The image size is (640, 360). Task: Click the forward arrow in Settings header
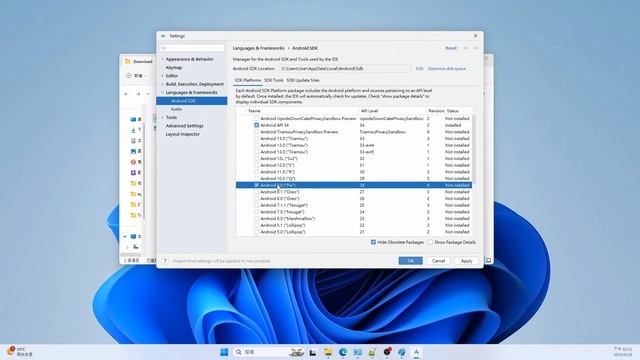(x=475, y=48)
